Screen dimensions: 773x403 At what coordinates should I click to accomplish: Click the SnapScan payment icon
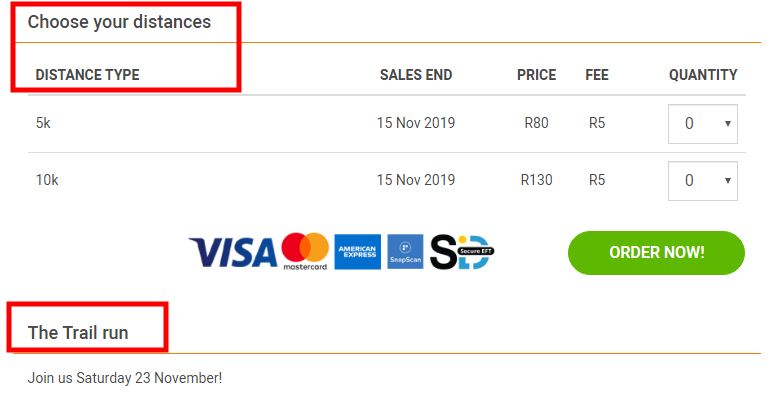[x=405, y=252]
